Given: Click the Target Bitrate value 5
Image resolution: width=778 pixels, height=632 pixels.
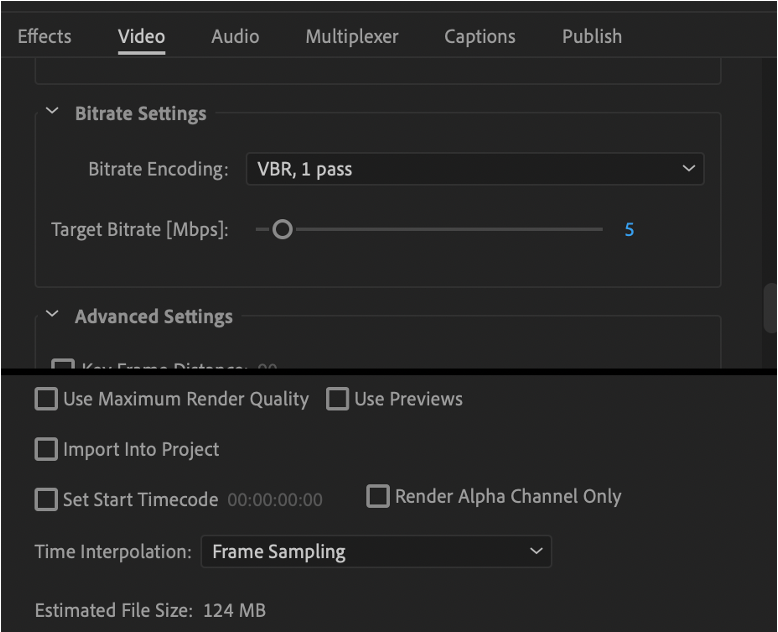Looking at the screenshot, I should point(629,230).
